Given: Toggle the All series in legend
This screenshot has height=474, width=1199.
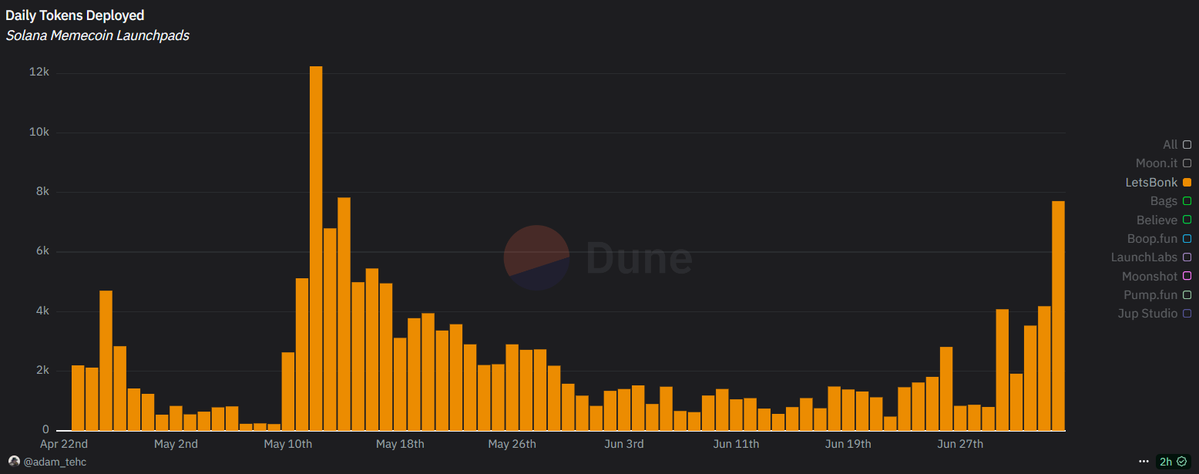Looking at the screenshot, I should click(1176, 144).
